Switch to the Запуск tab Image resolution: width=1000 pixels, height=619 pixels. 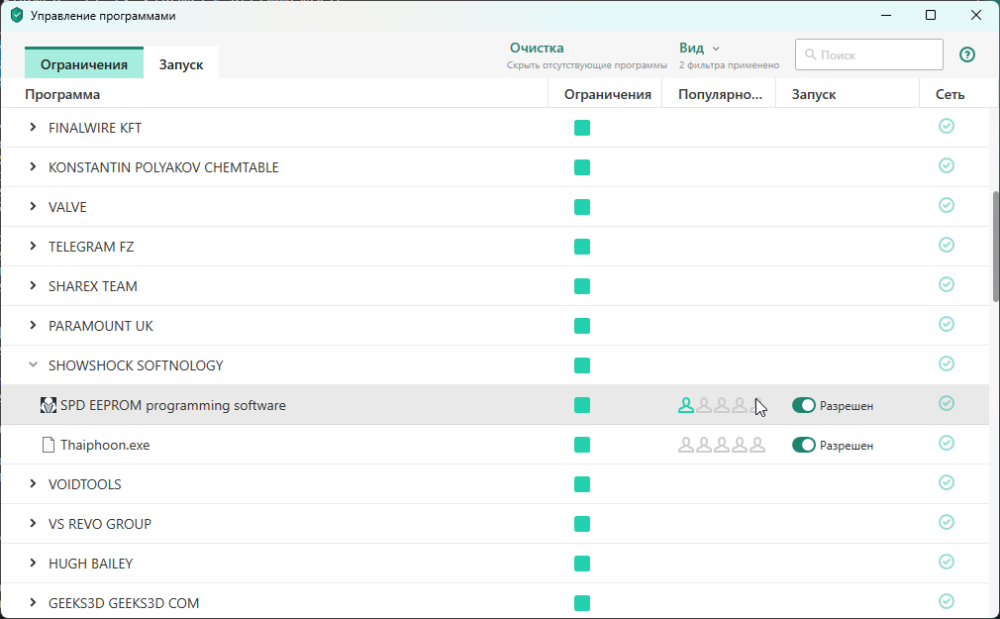click(x=181, y=64)
